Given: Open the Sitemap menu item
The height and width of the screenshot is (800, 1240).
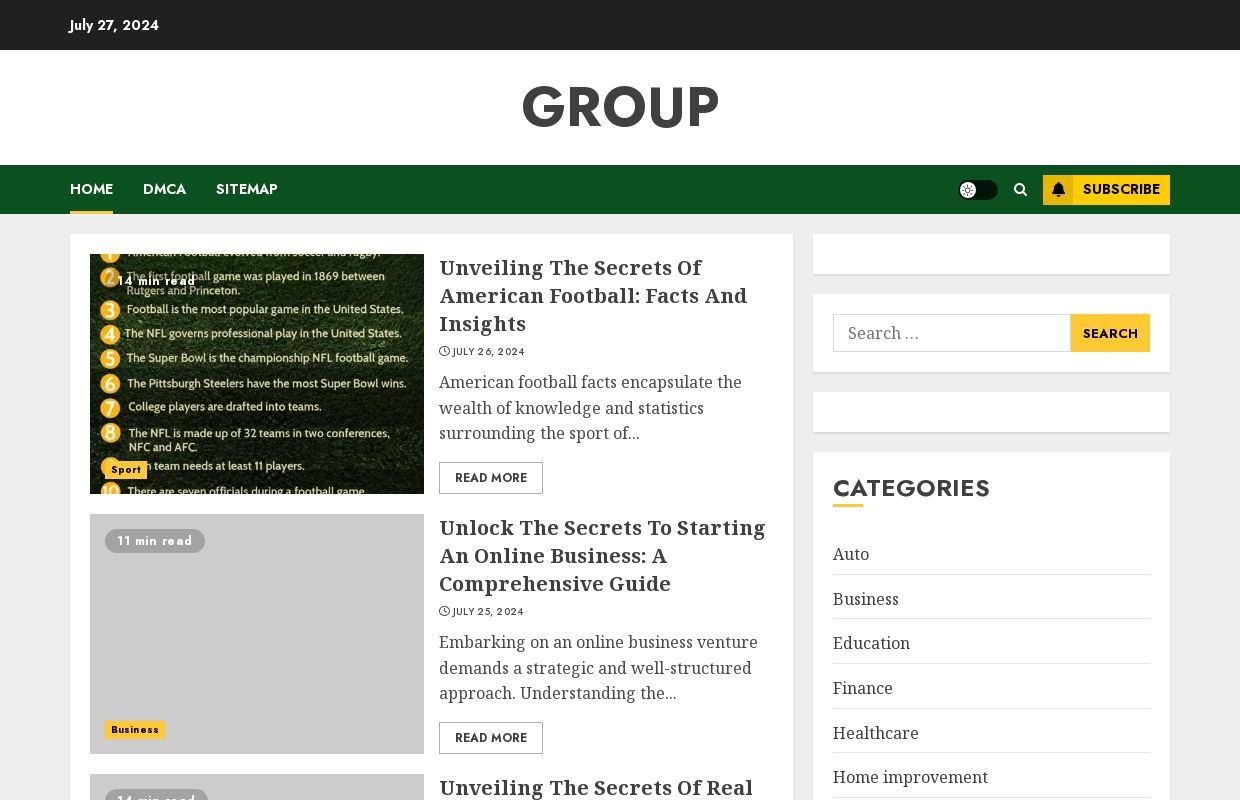Looking at the screenshot, I should (247, 189).
